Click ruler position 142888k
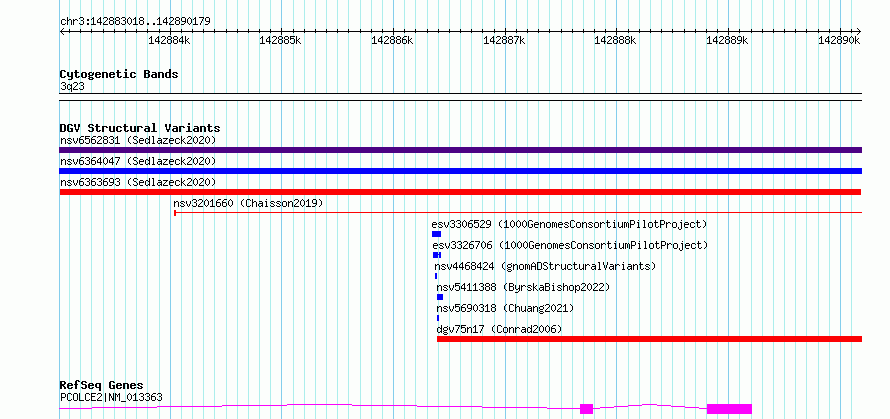The width and height of the screenshot is (890, 419). click(x=615, y=40)
